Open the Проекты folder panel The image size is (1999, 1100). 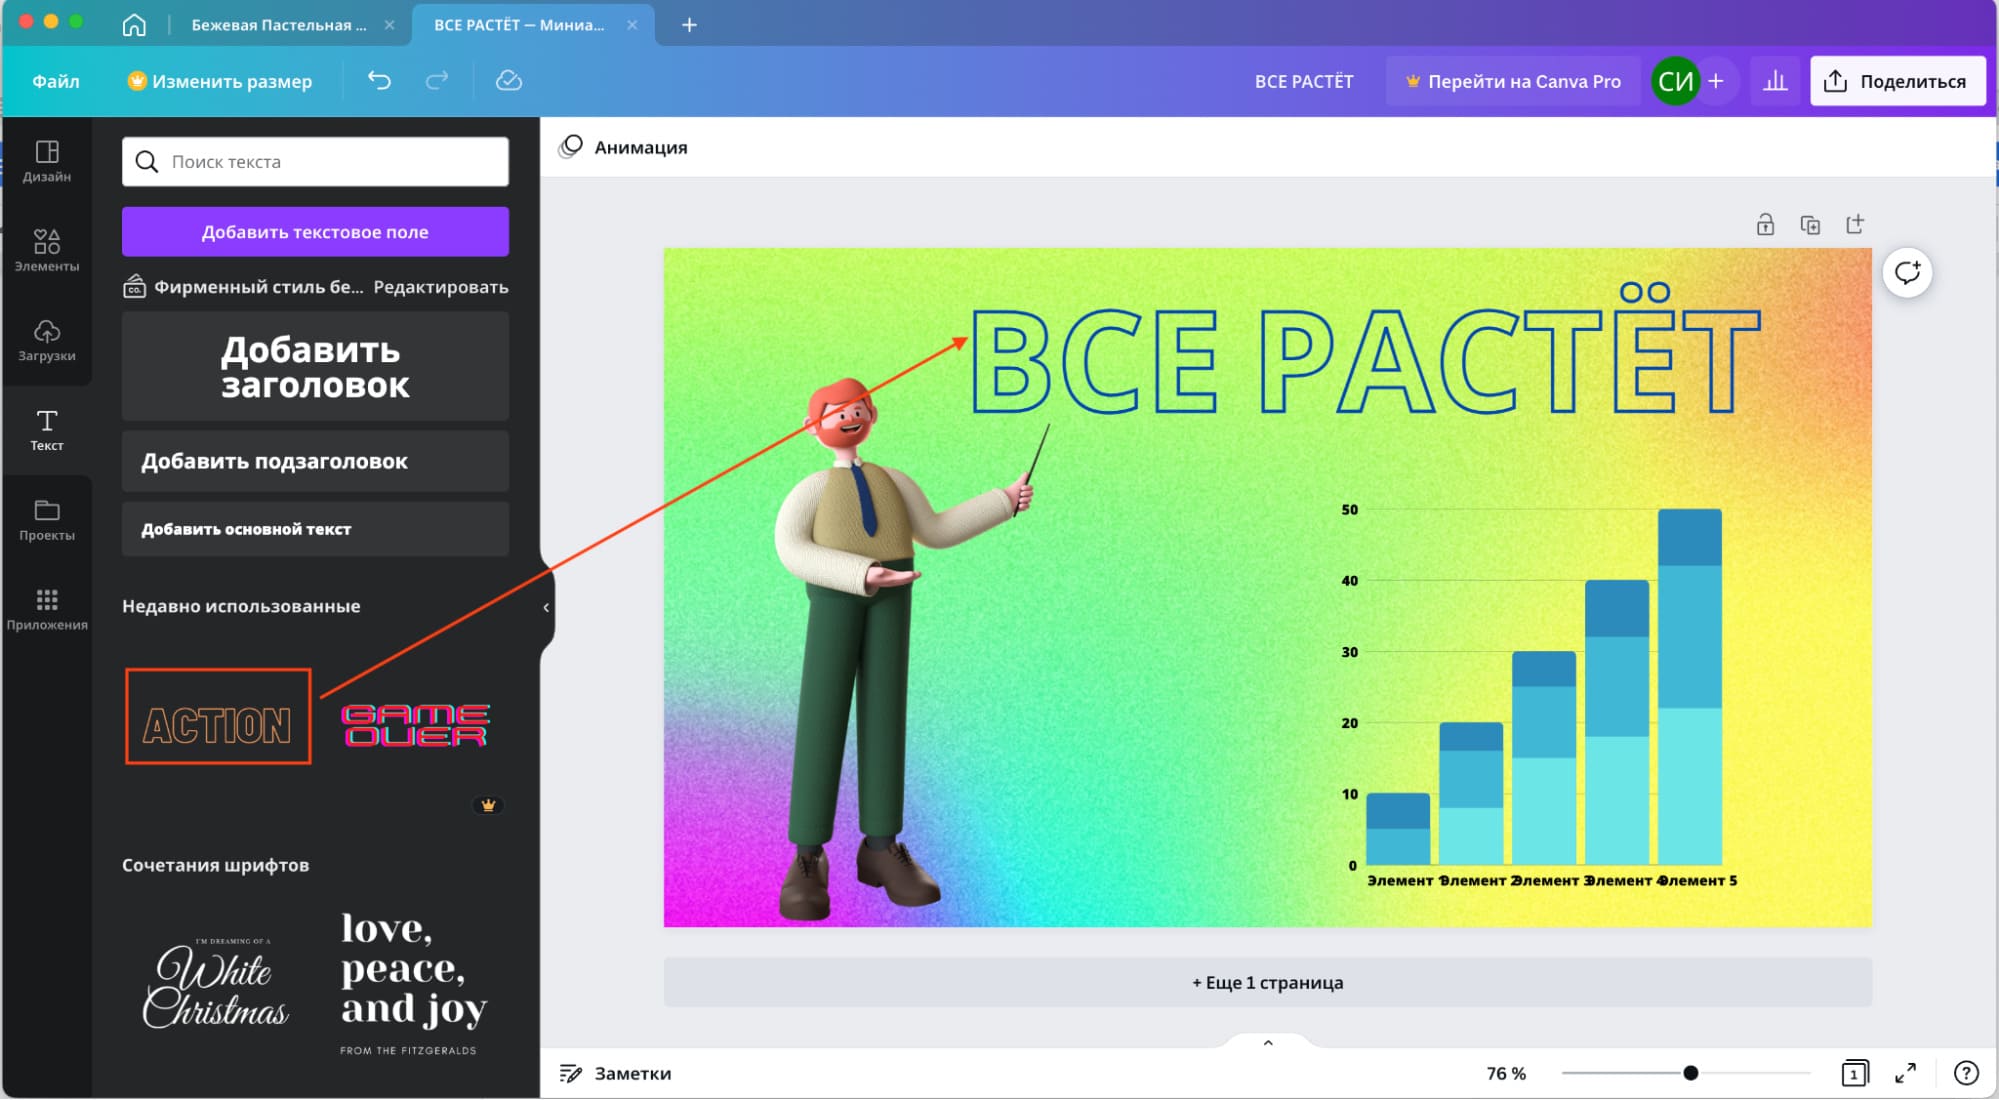pos(47,520)
